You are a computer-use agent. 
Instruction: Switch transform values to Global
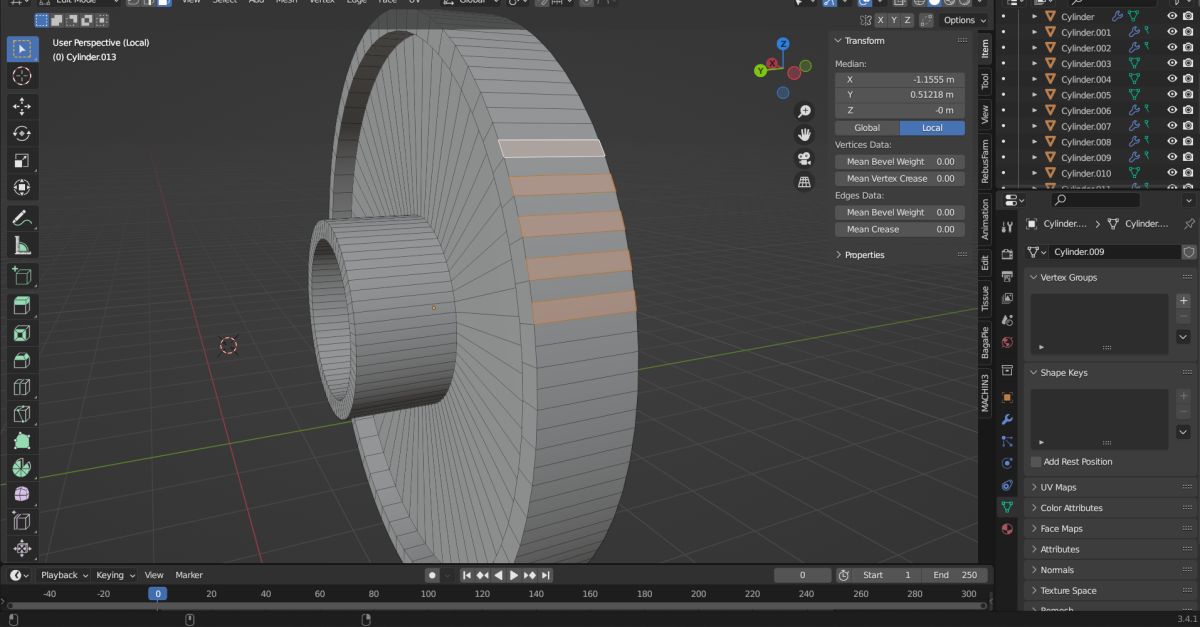pyautogui.click(x=867, y=128)
